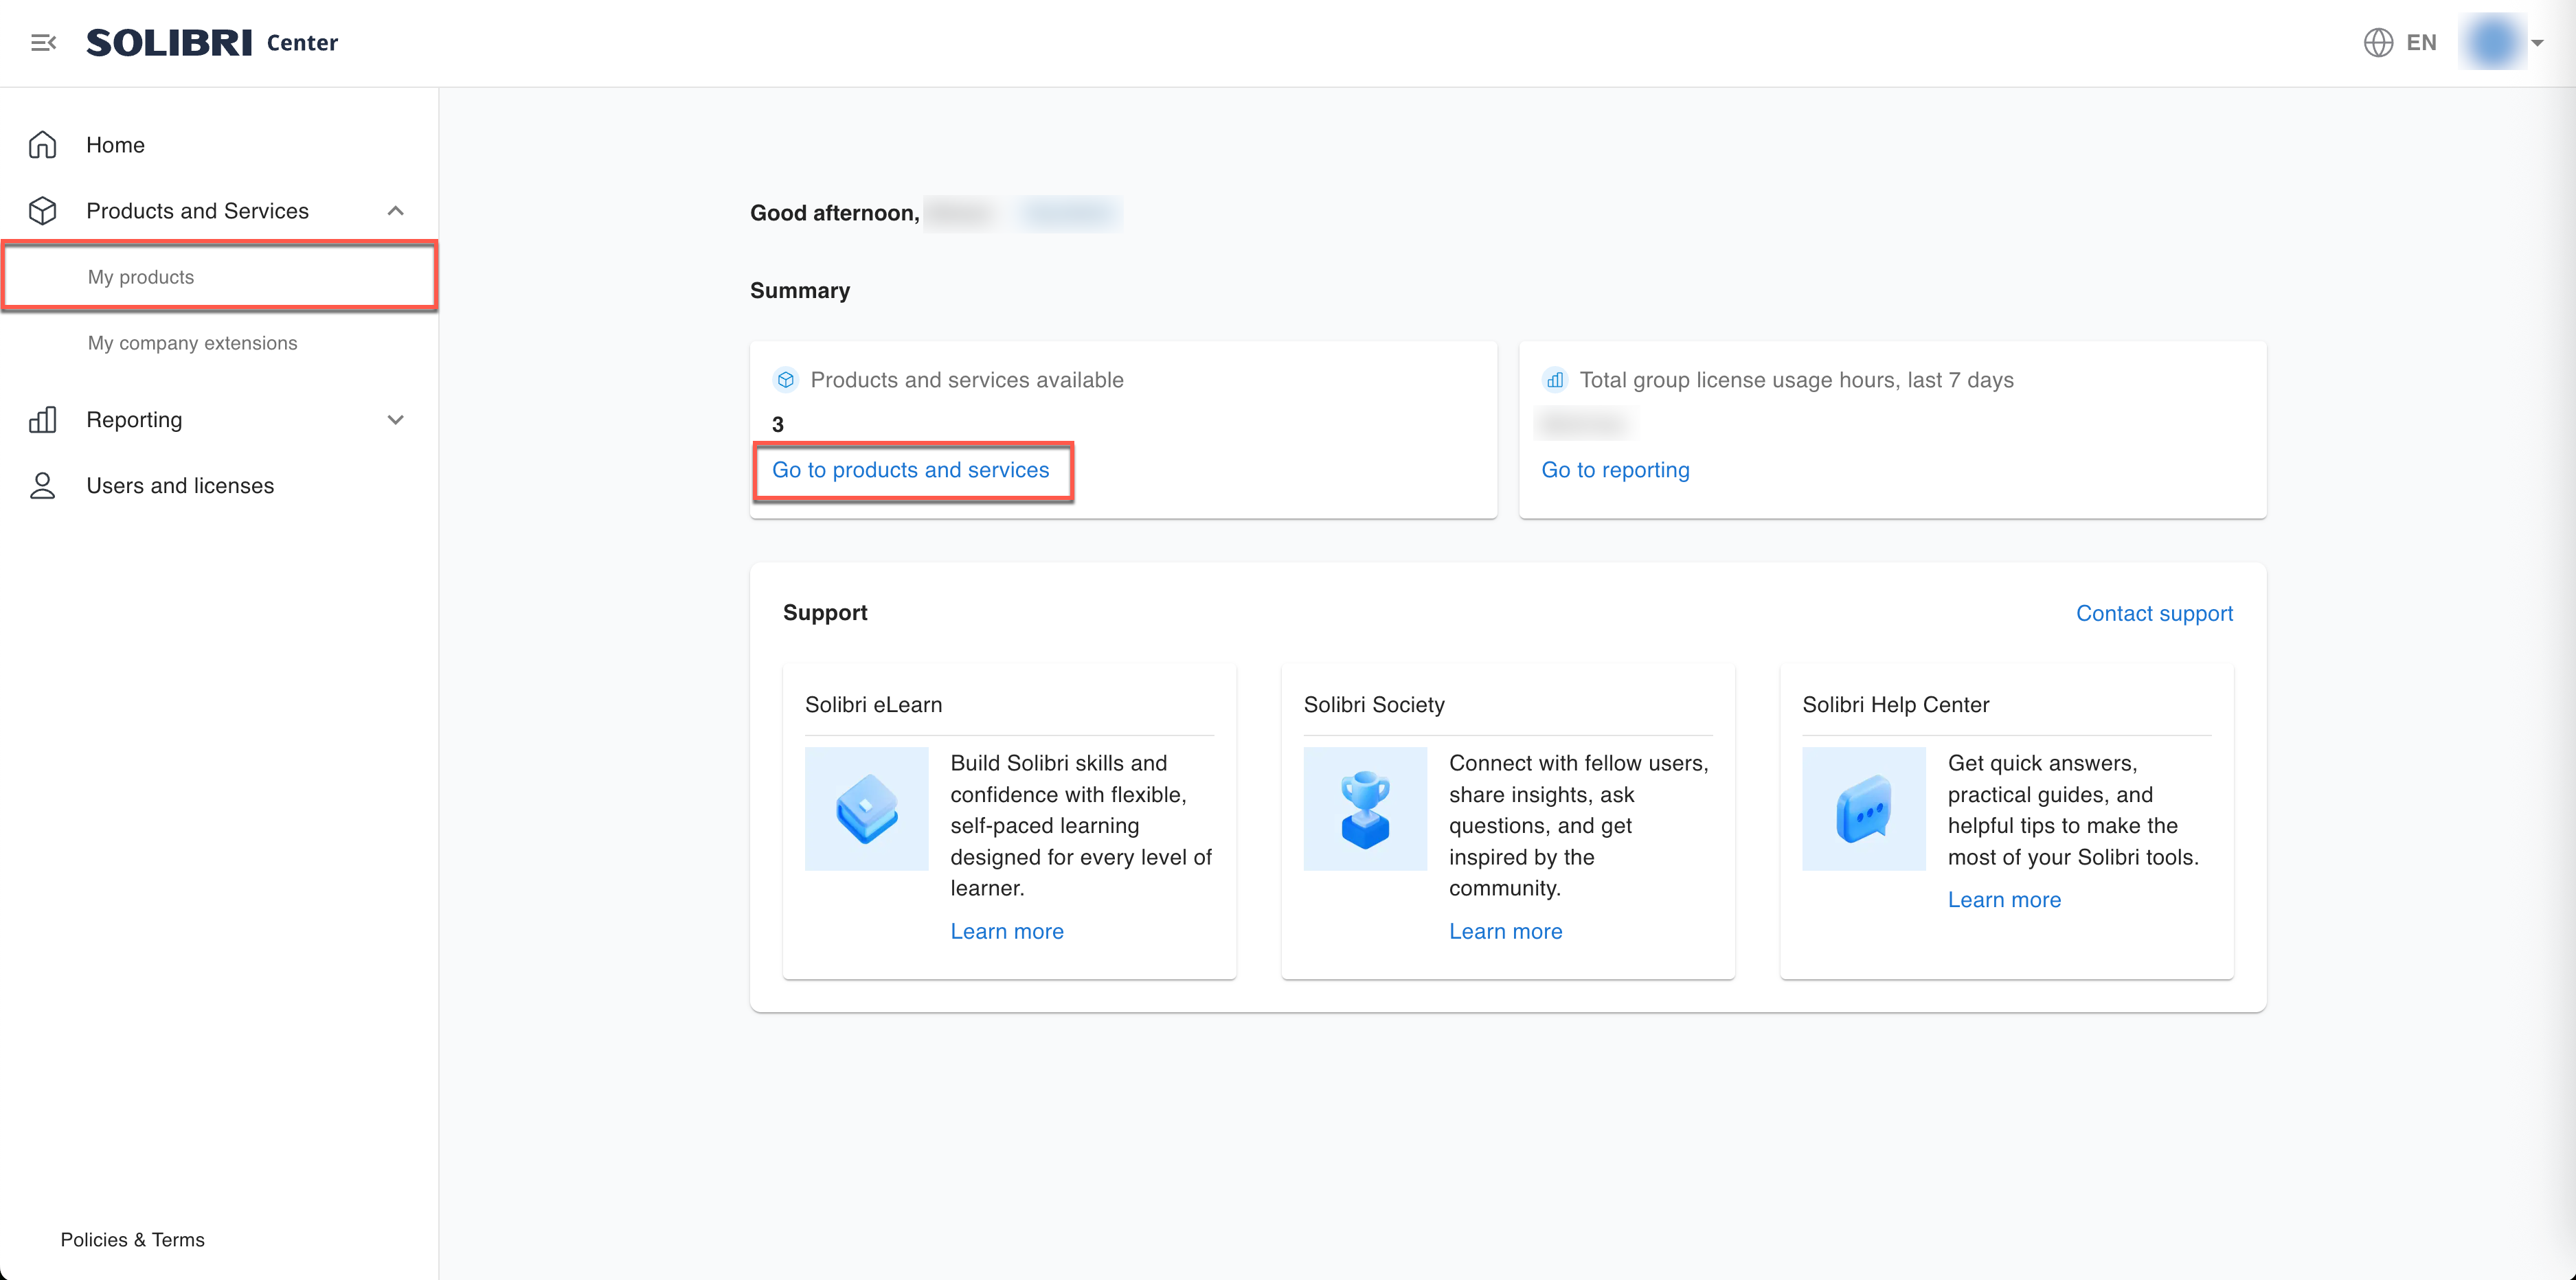
Task: Click the Reporting bar chart icon
Action: tap(42, 419)
